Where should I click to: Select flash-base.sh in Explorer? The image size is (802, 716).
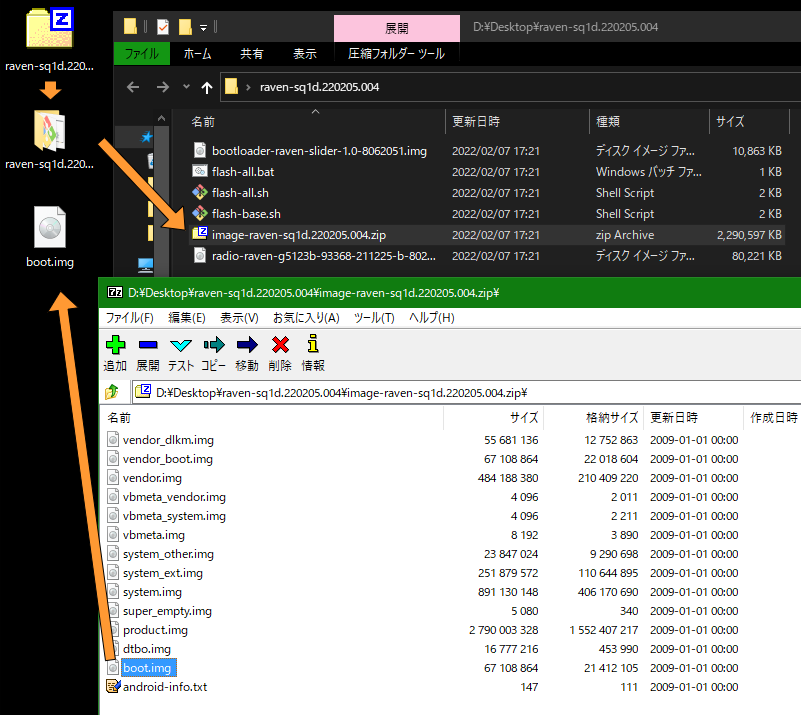coord(246,214)
